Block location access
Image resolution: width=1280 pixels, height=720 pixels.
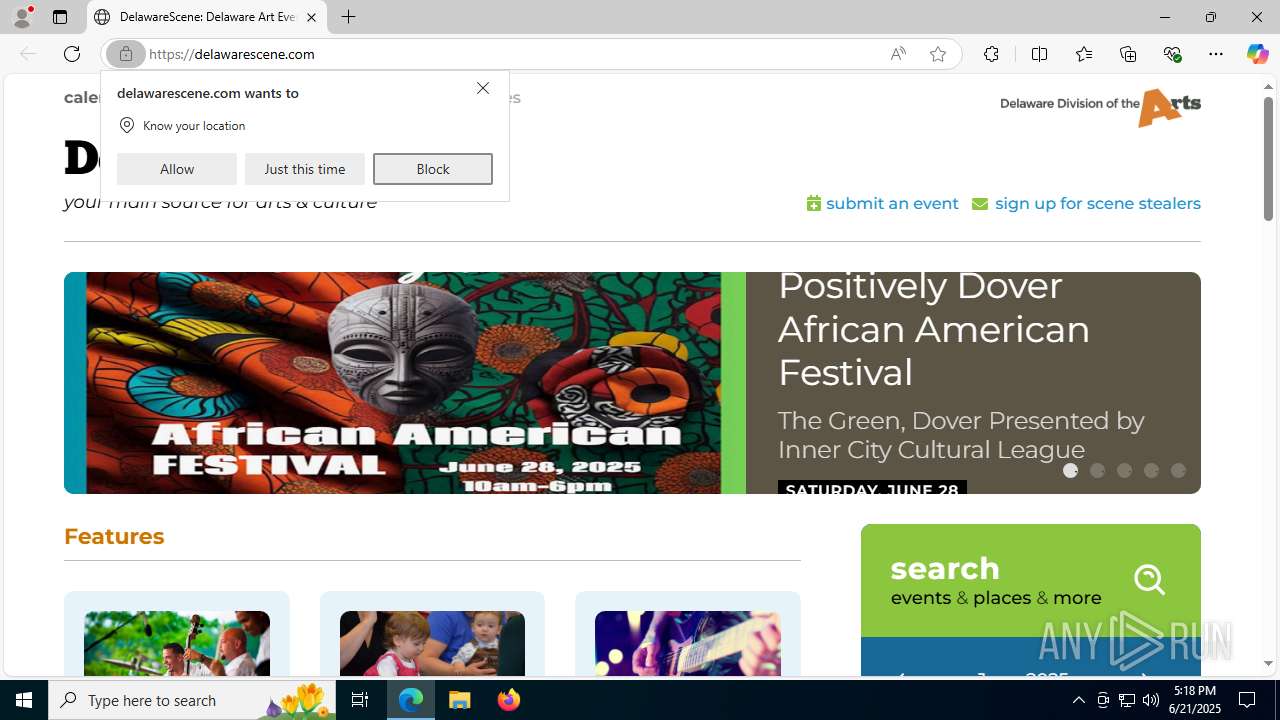(433, 169)
